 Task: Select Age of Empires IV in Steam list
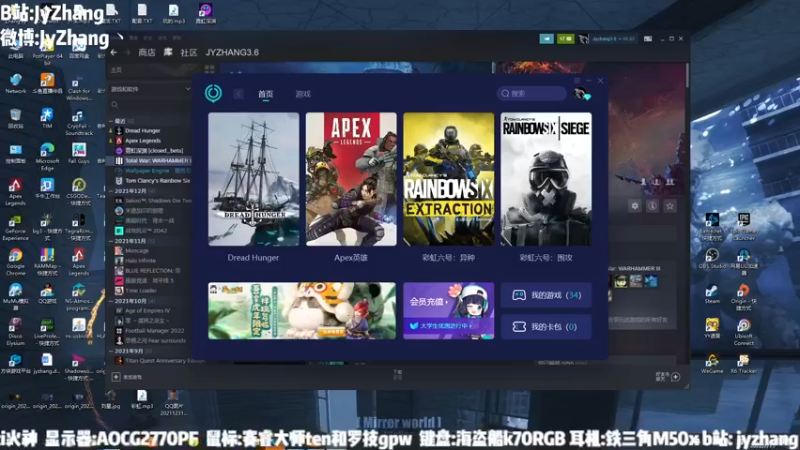(149, 311)
